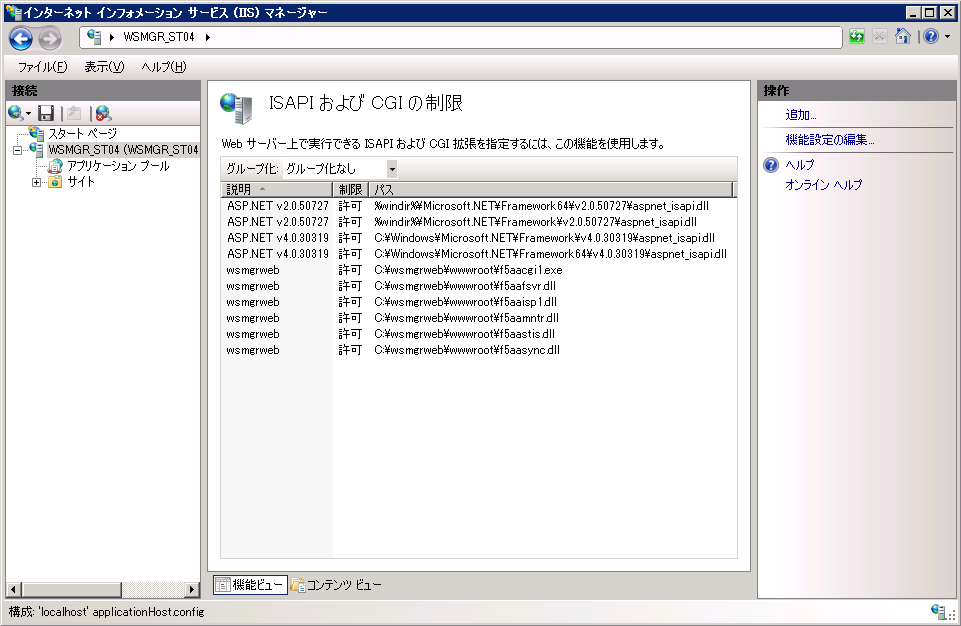
Task: Go back with the blue Back arrow
Action: (x=21, y=39)
